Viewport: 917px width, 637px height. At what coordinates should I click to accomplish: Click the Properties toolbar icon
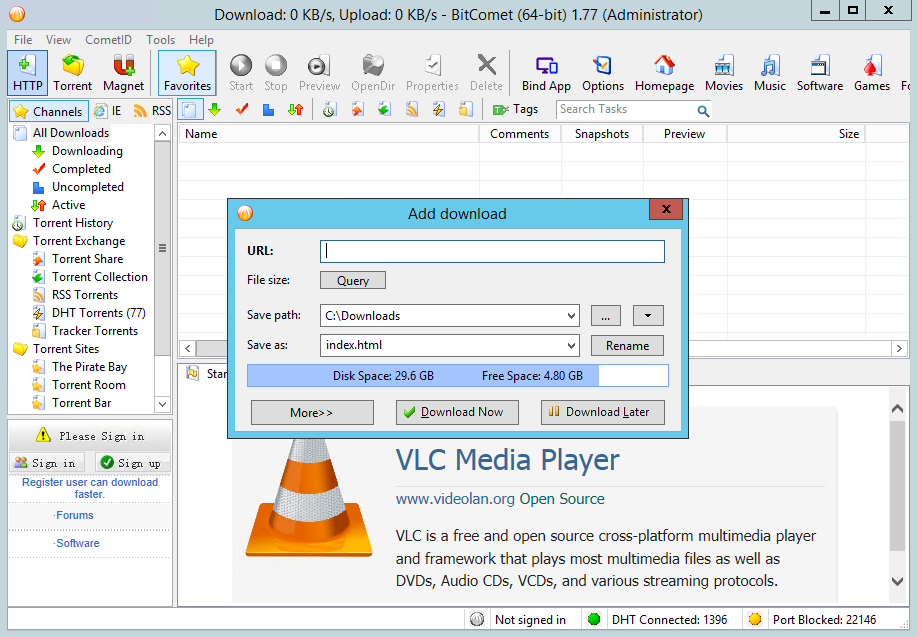[x=432, y=73]
